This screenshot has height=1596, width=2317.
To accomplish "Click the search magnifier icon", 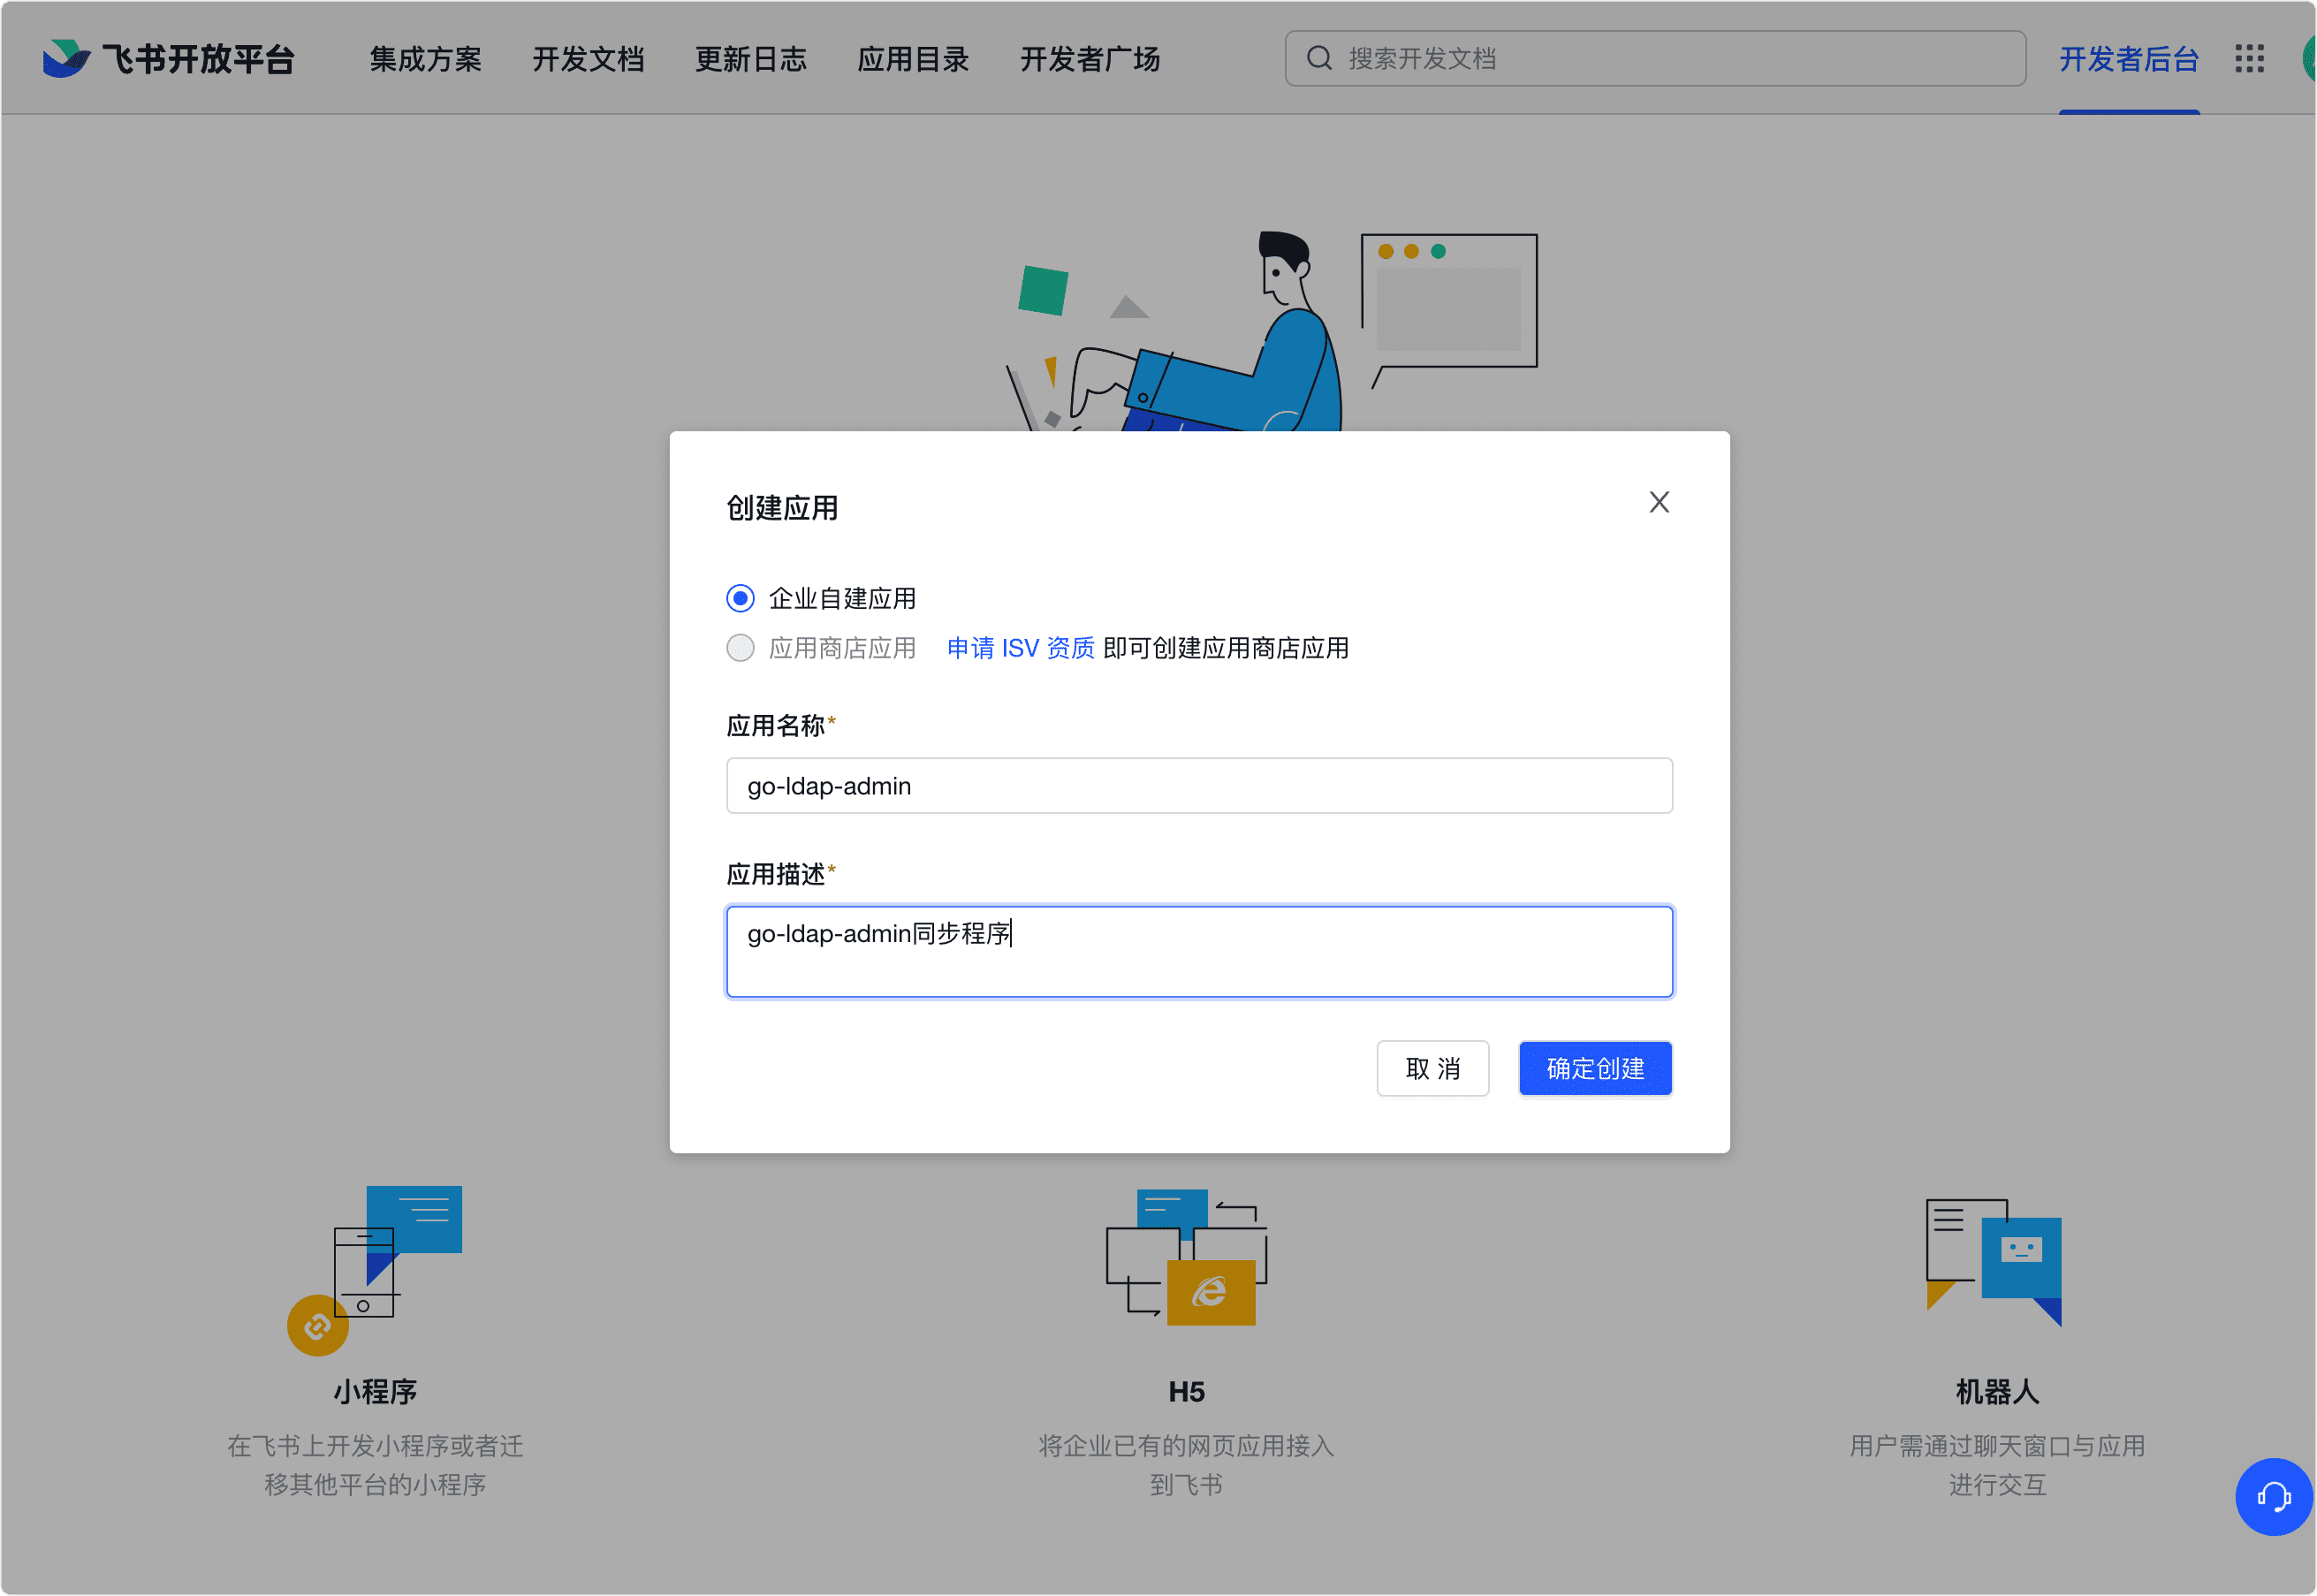I will [1319, 58].
